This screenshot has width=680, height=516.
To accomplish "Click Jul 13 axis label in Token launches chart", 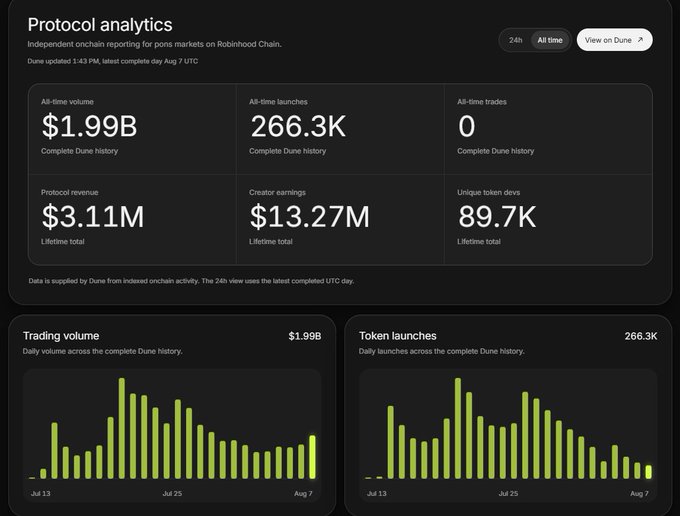I will pyautogui.click(x=376, y=493).
